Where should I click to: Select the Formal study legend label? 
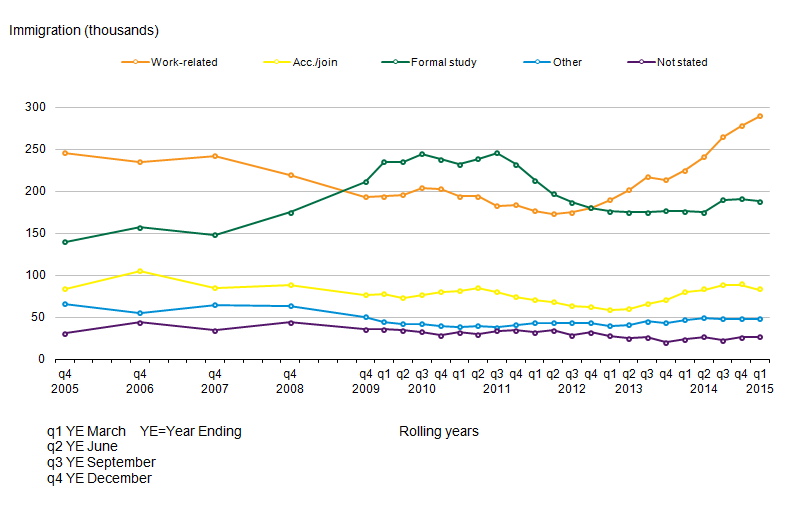[x=443, y=62]
